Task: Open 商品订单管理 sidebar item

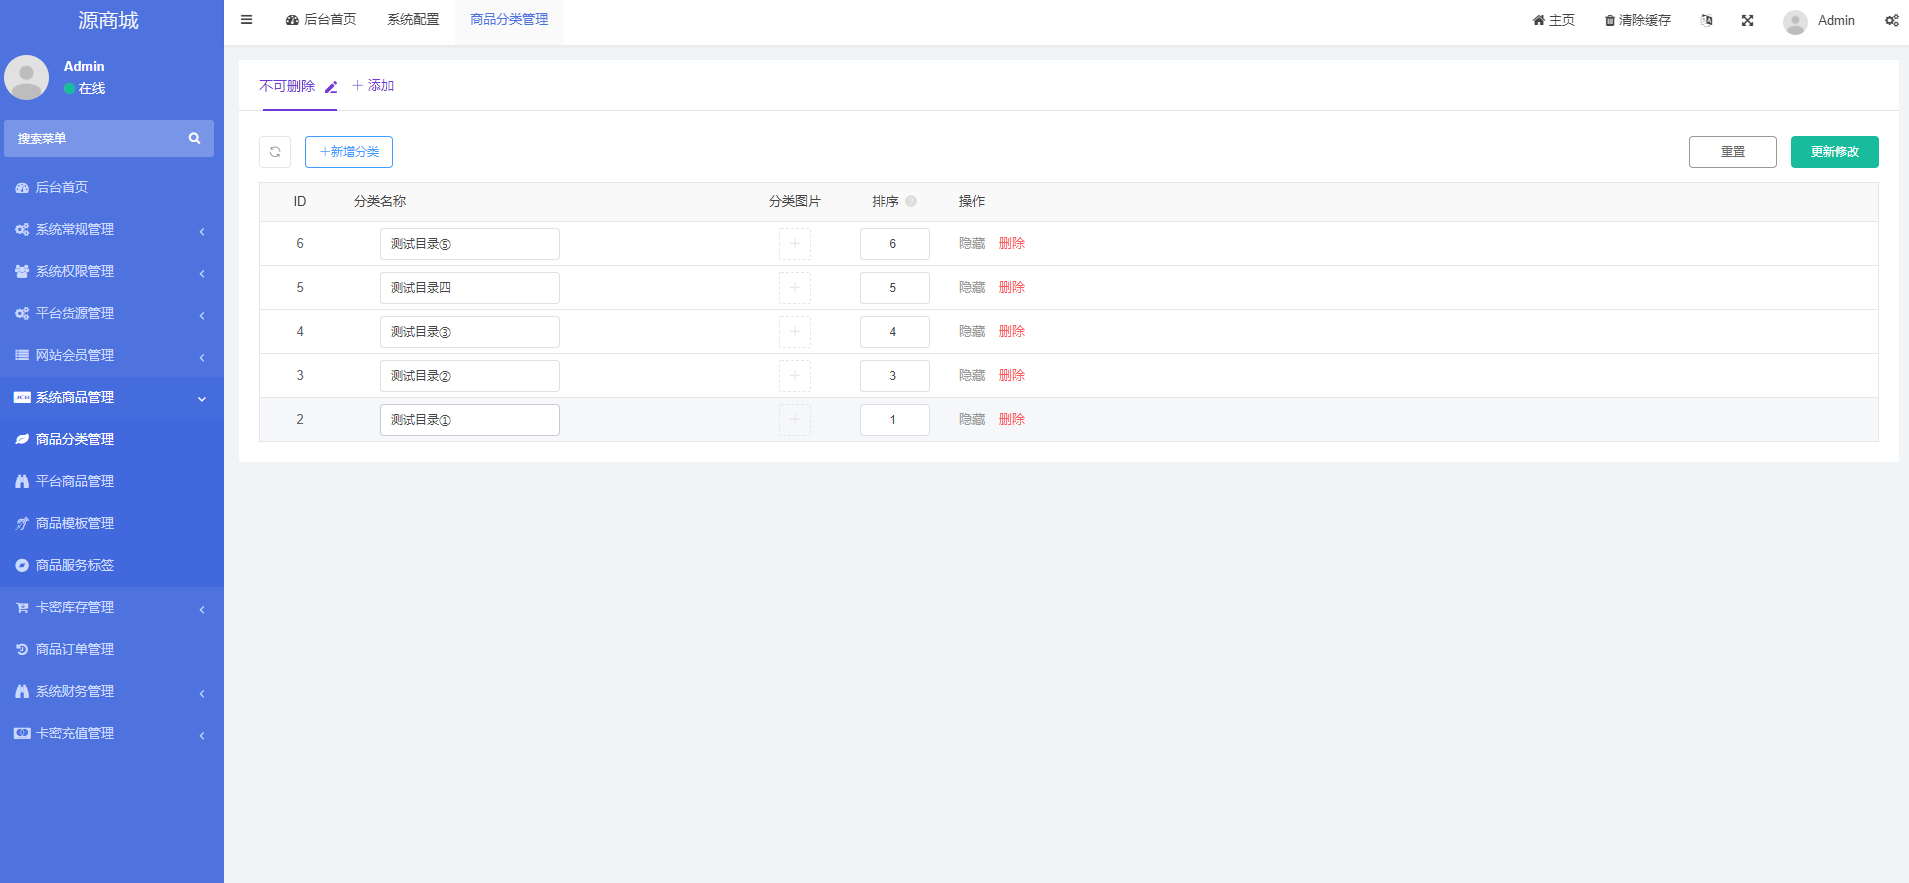Action: tap(112, 649)
